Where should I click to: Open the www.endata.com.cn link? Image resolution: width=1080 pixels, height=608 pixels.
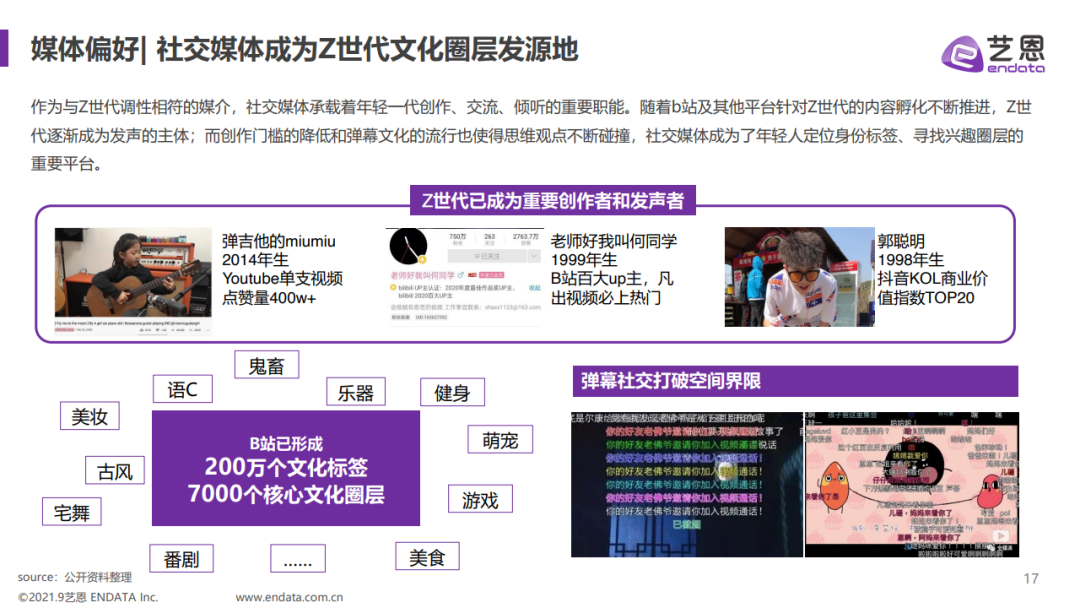click(289, 597)
